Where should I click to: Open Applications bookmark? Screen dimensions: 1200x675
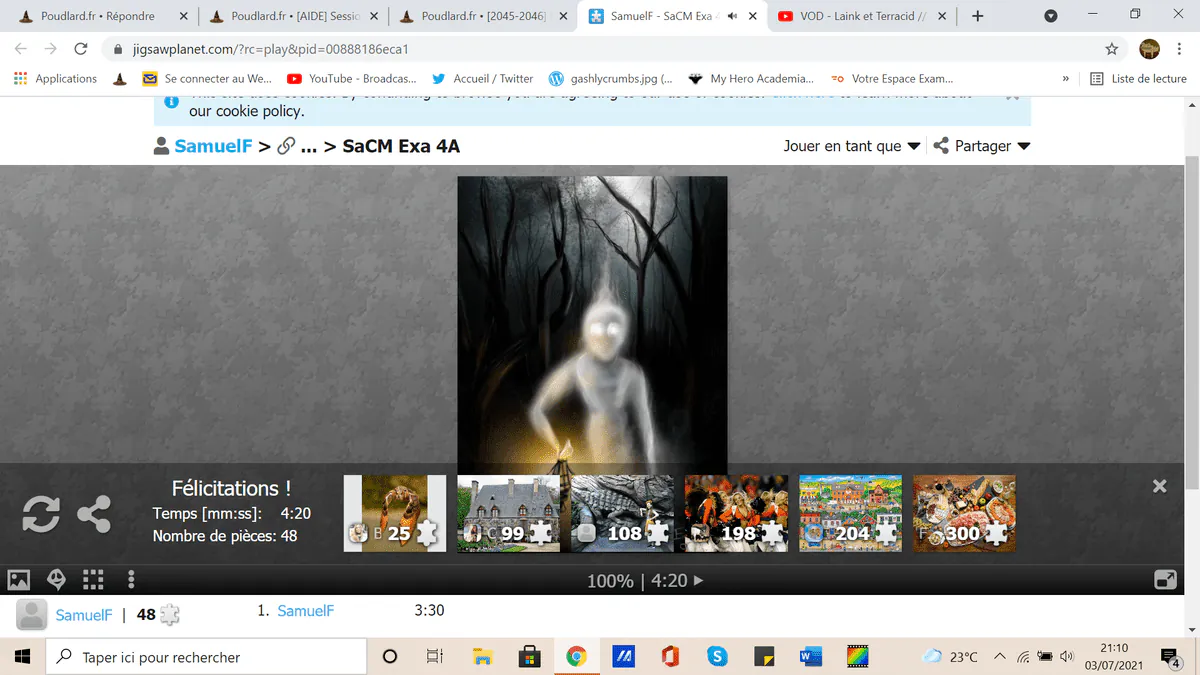(x=56, y=78)
